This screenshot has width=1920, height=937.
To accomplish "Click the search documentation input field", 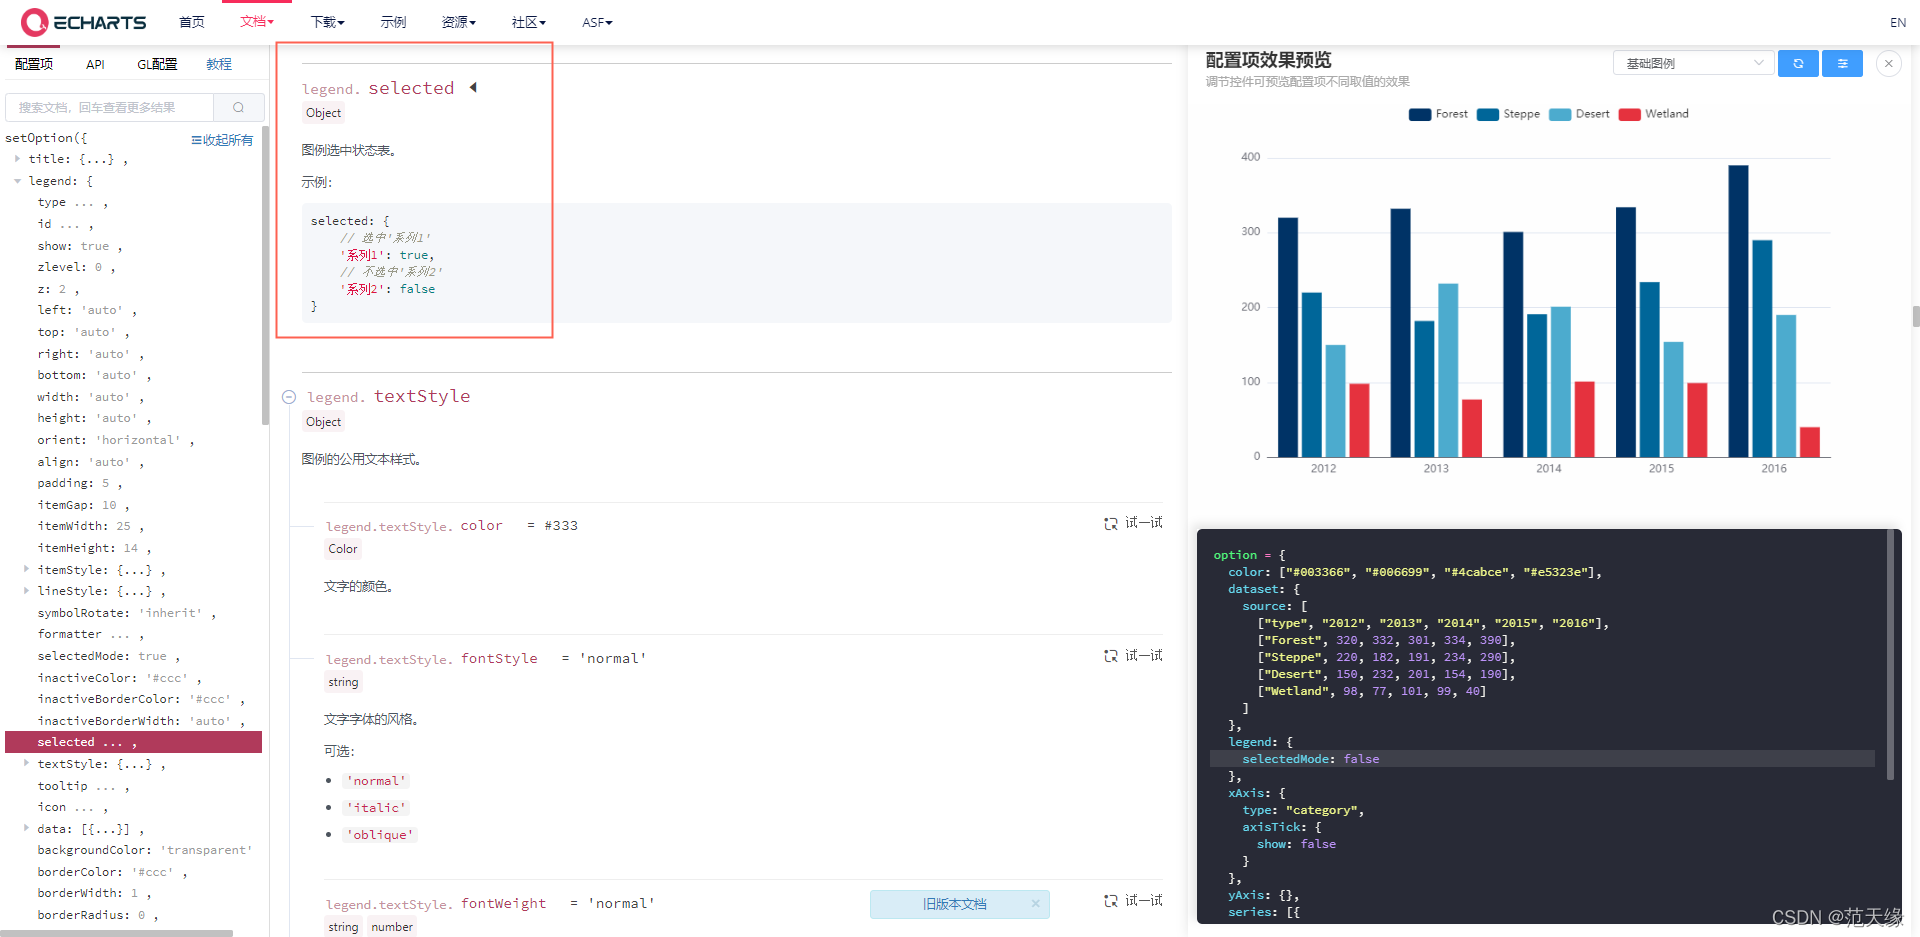I will pyautogui.click(x=110, y=107).
